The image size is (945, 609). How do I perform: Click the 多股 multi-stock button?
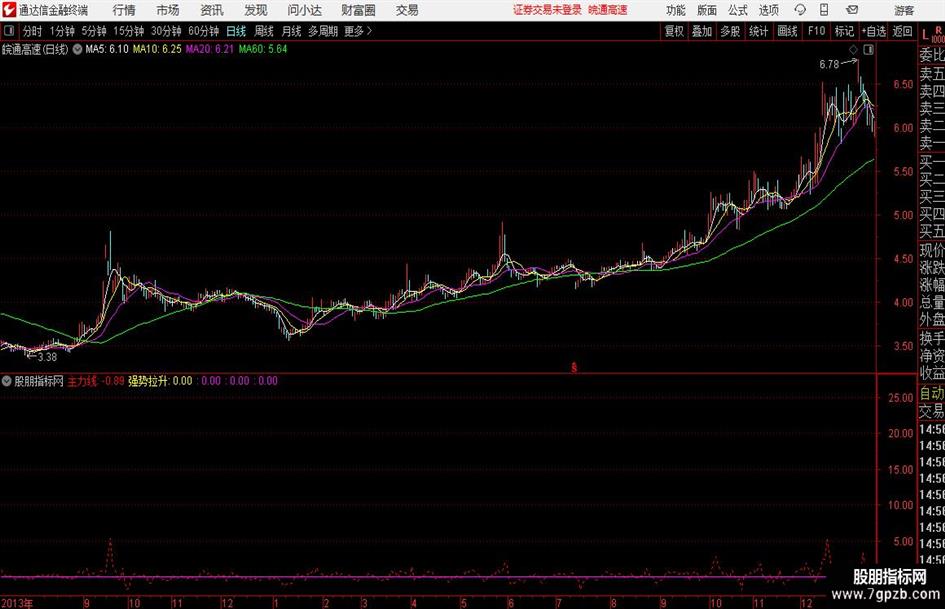730,31
